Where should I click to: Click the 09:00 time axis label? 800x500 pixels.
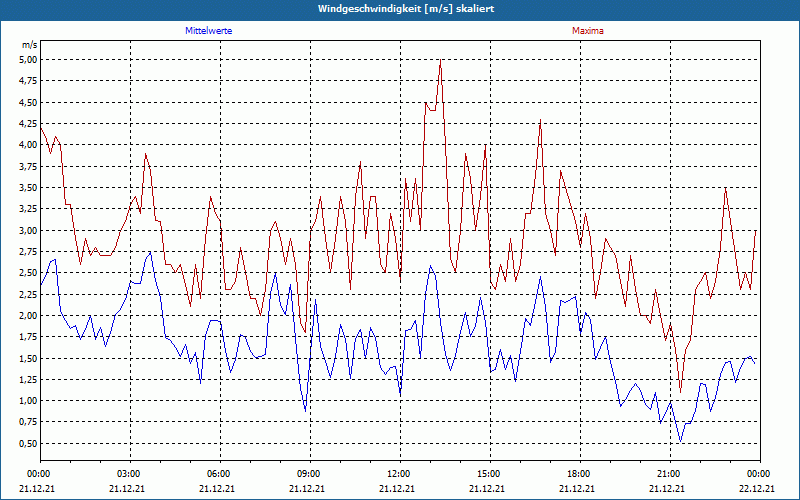(311, 474)
